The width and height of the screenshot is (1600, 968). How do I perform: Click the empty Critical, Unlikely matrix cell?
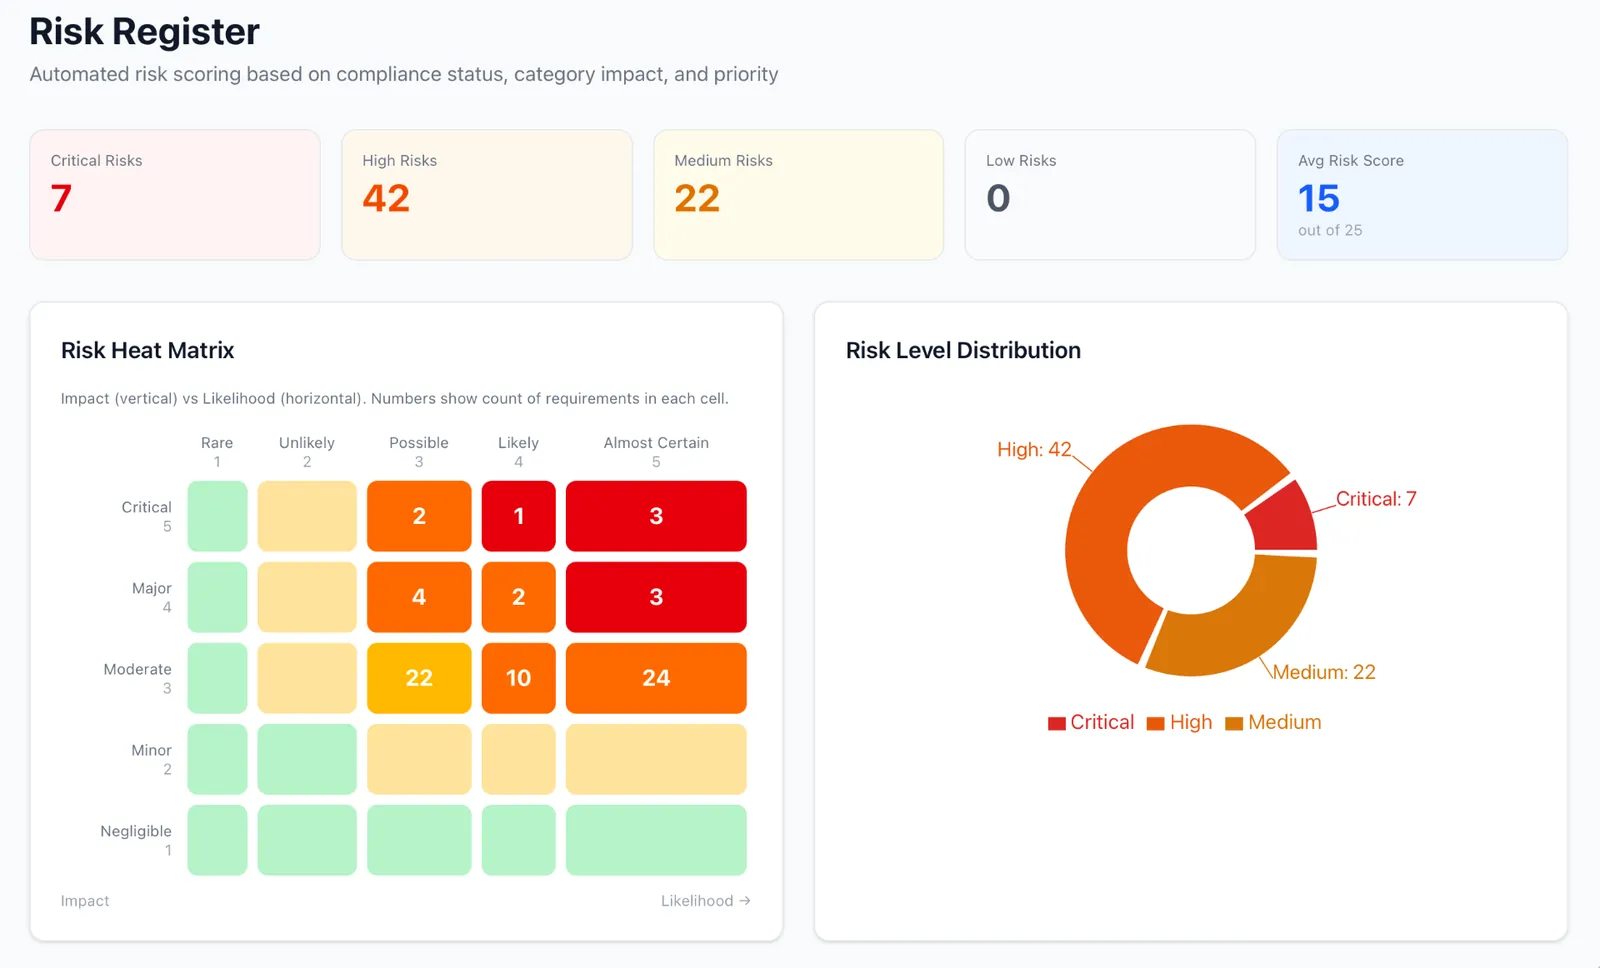(x=307, y=516)
